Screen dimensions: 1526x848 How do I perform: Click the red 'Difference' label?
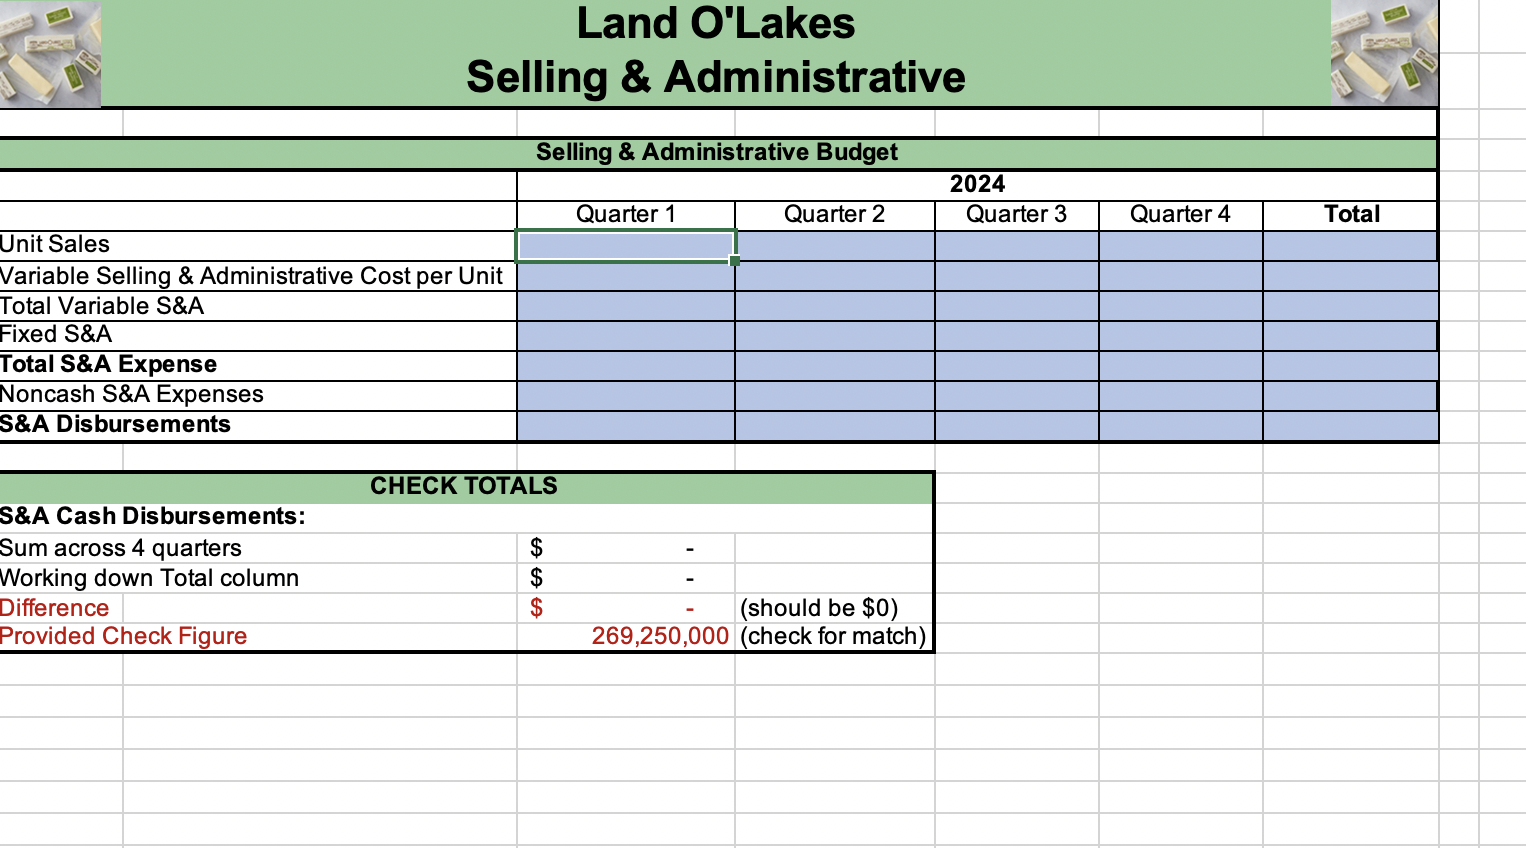[x=54, y=608]
